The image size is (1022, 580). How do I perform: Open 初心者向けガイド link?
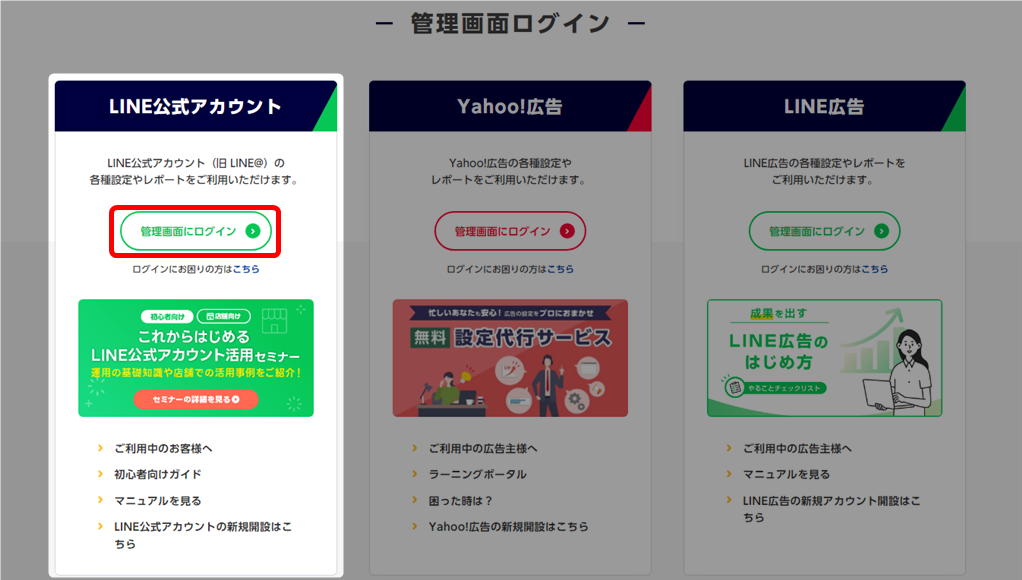(158, 474)
